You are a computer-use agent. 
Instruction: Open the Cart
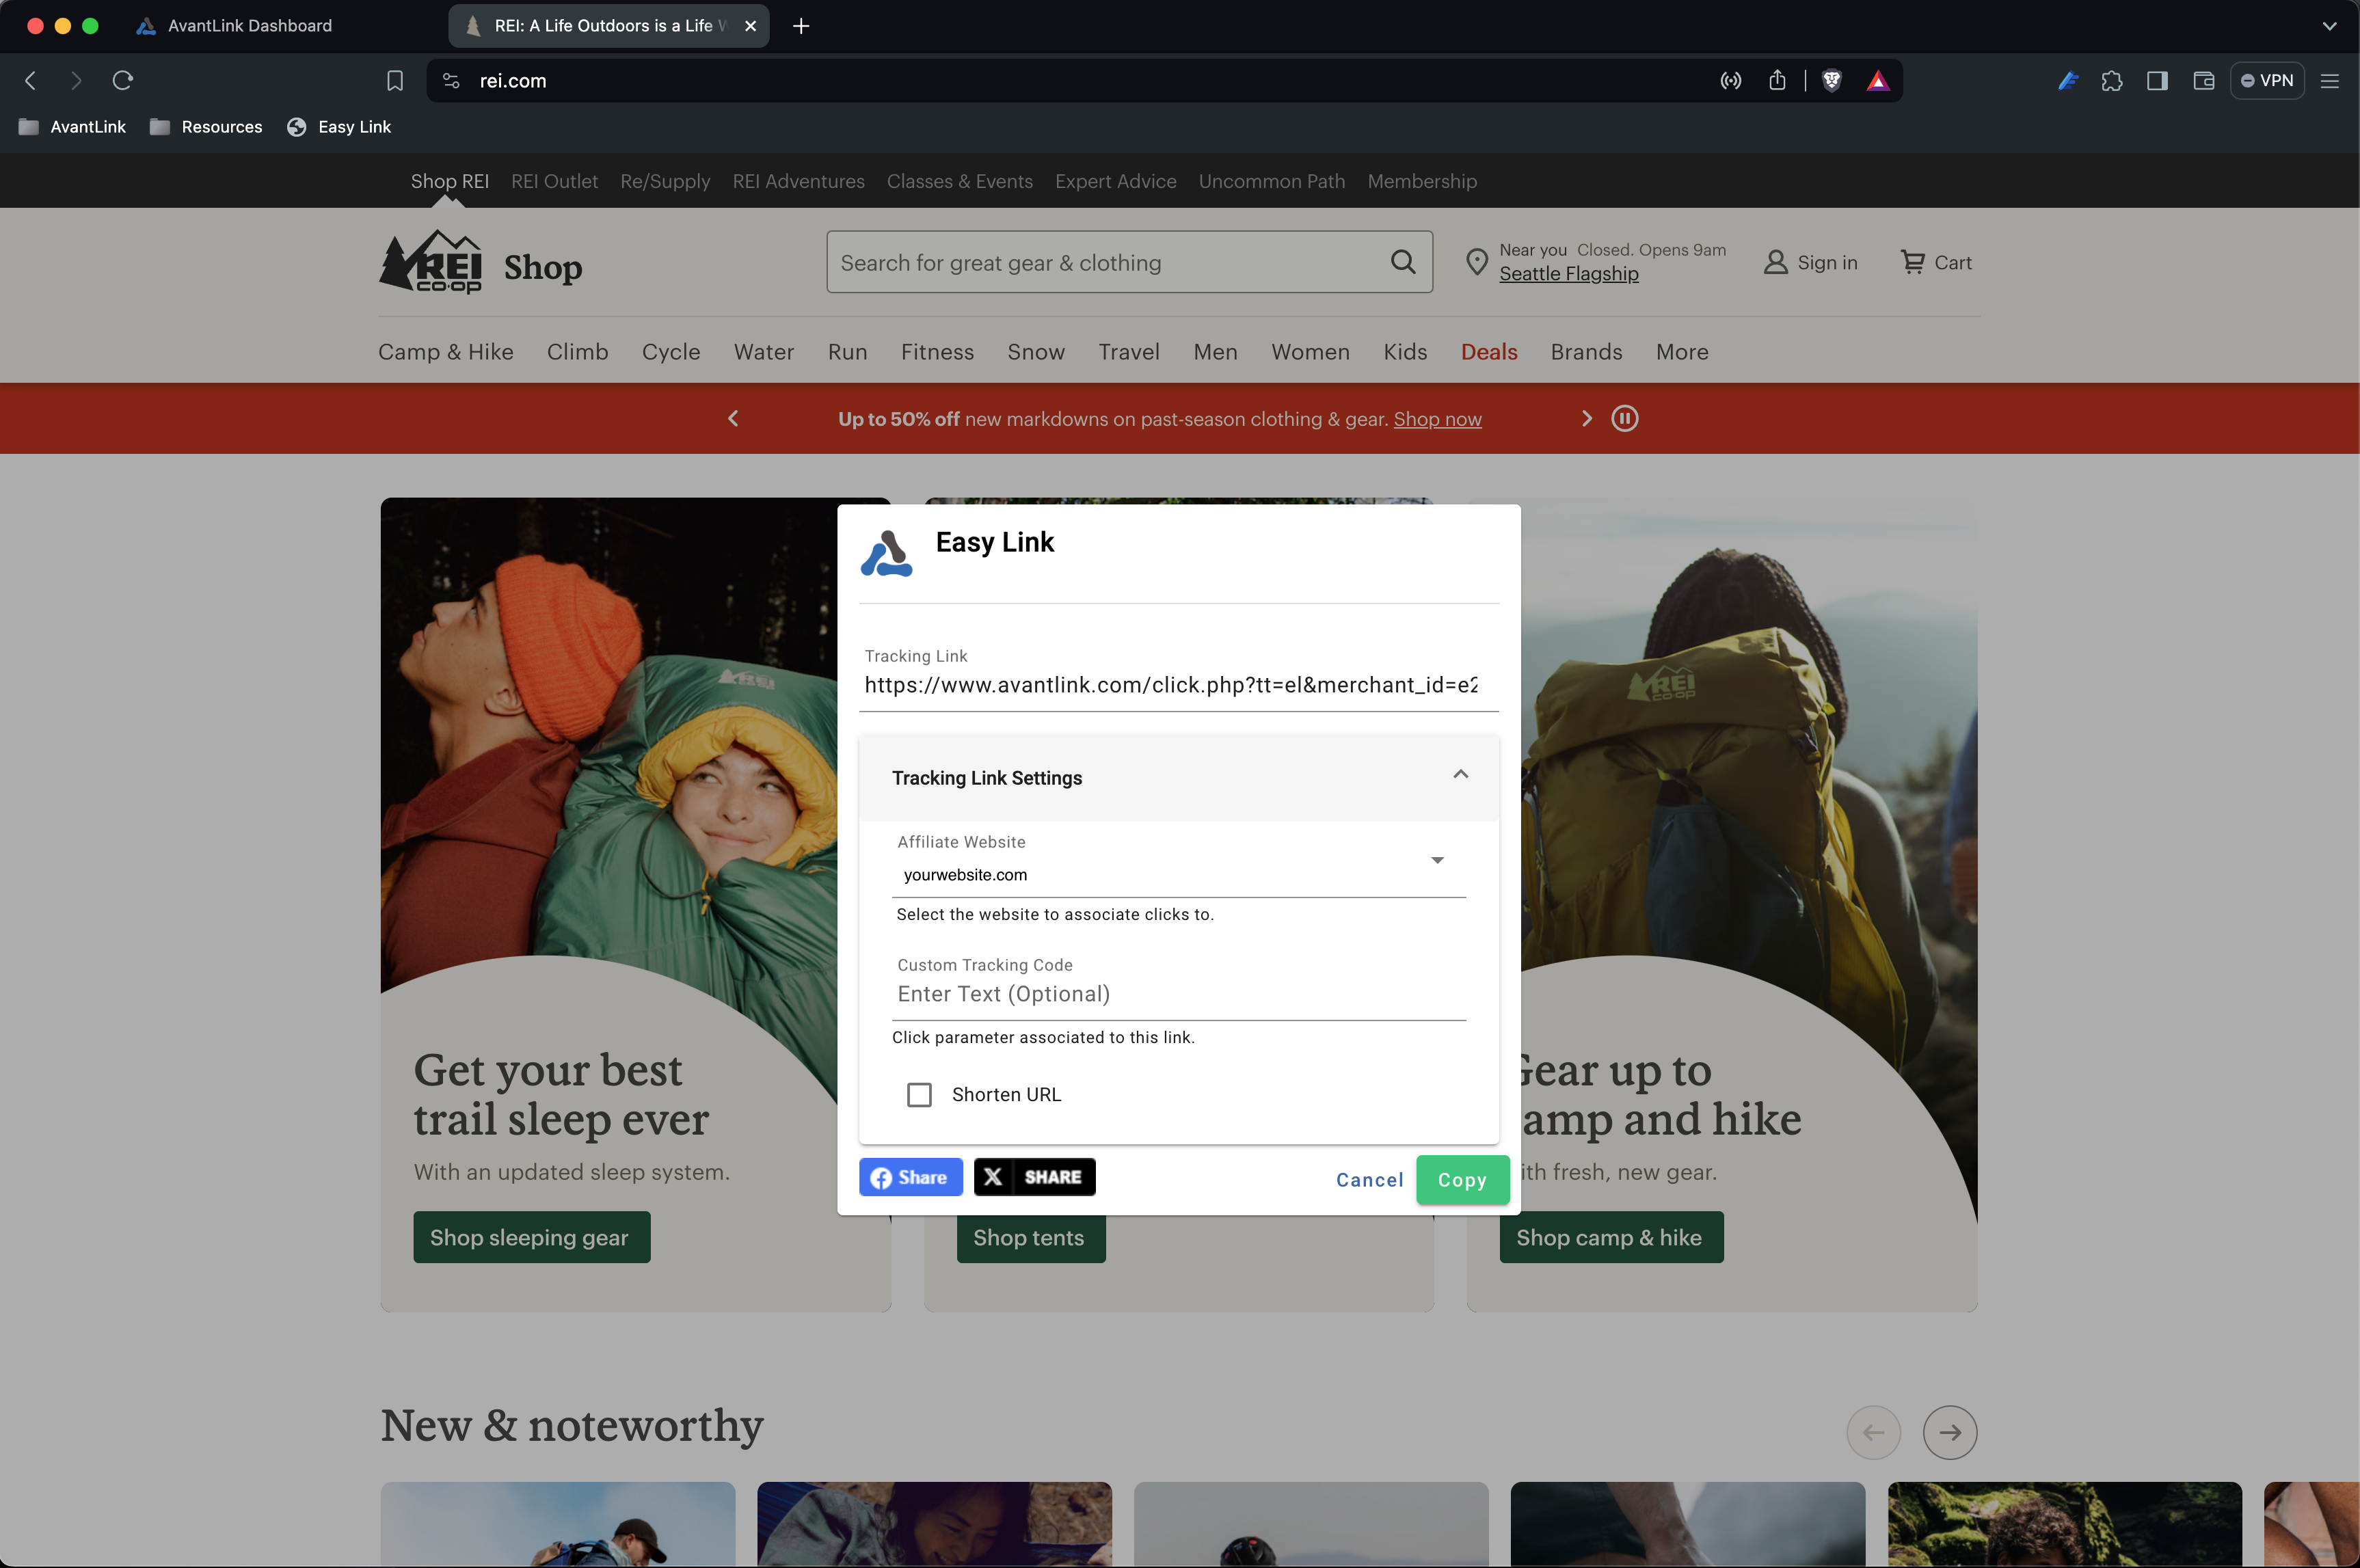tap(1936, 262)
